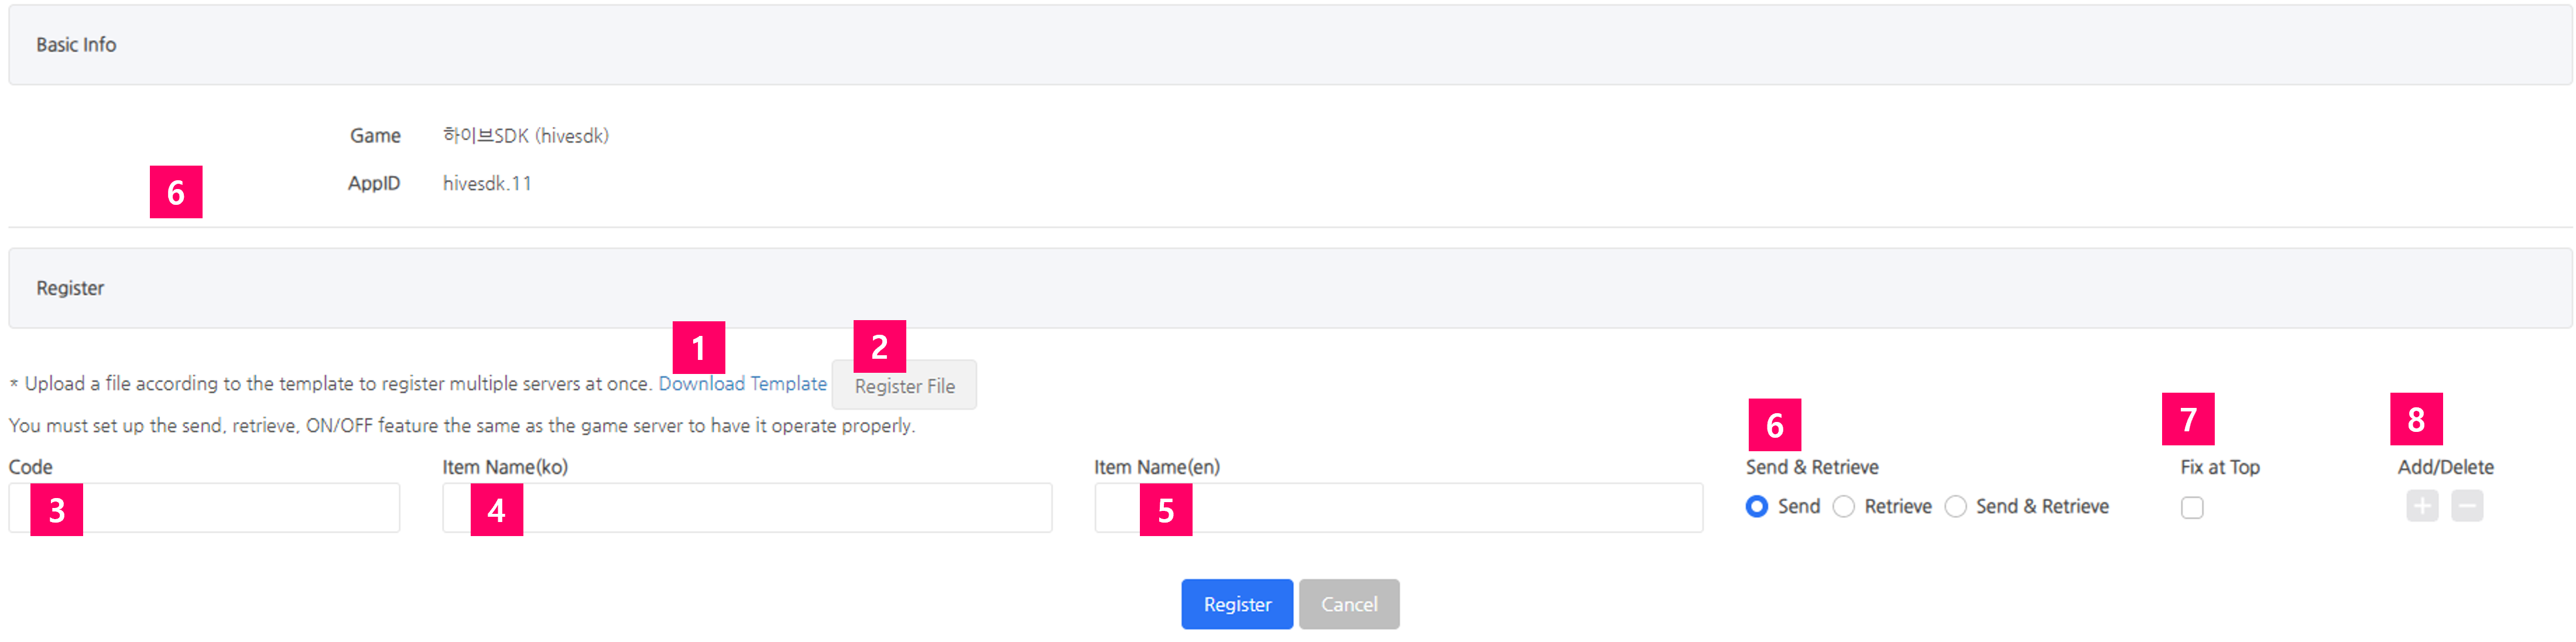Click the minus delete row icon

[x=2466, y=507]
